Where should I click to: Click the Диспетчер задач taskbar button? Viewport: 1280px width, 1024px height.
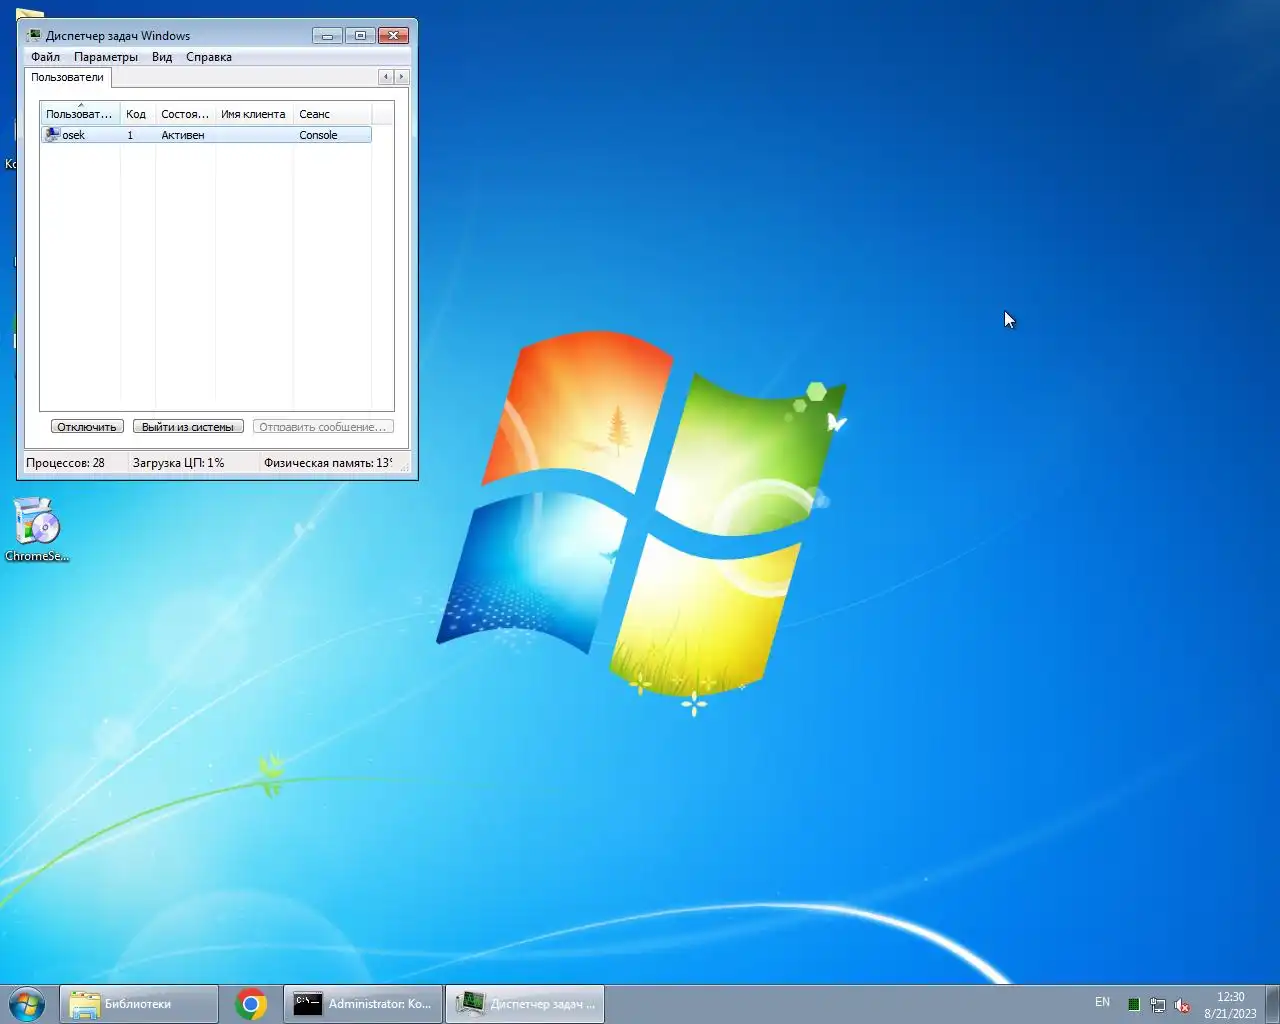point(525,1004)
